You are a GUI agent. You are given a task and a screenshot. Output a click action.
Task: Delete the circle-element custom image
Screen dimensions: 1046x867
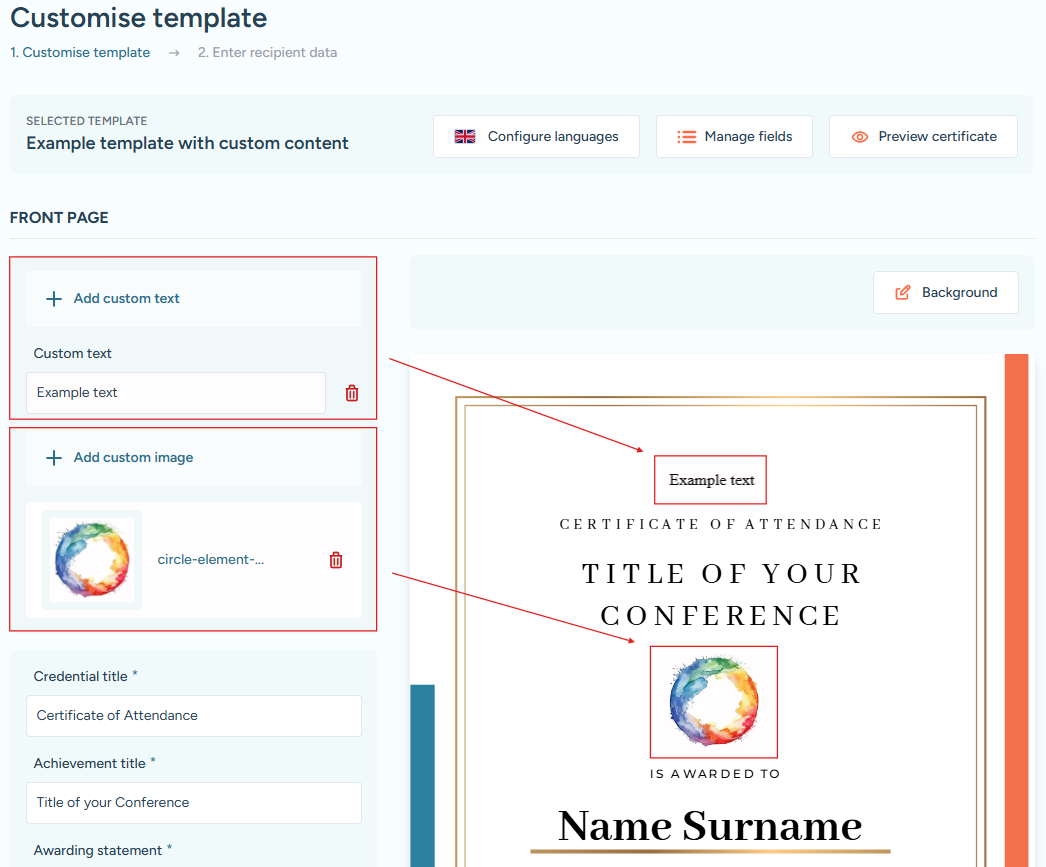336,560
